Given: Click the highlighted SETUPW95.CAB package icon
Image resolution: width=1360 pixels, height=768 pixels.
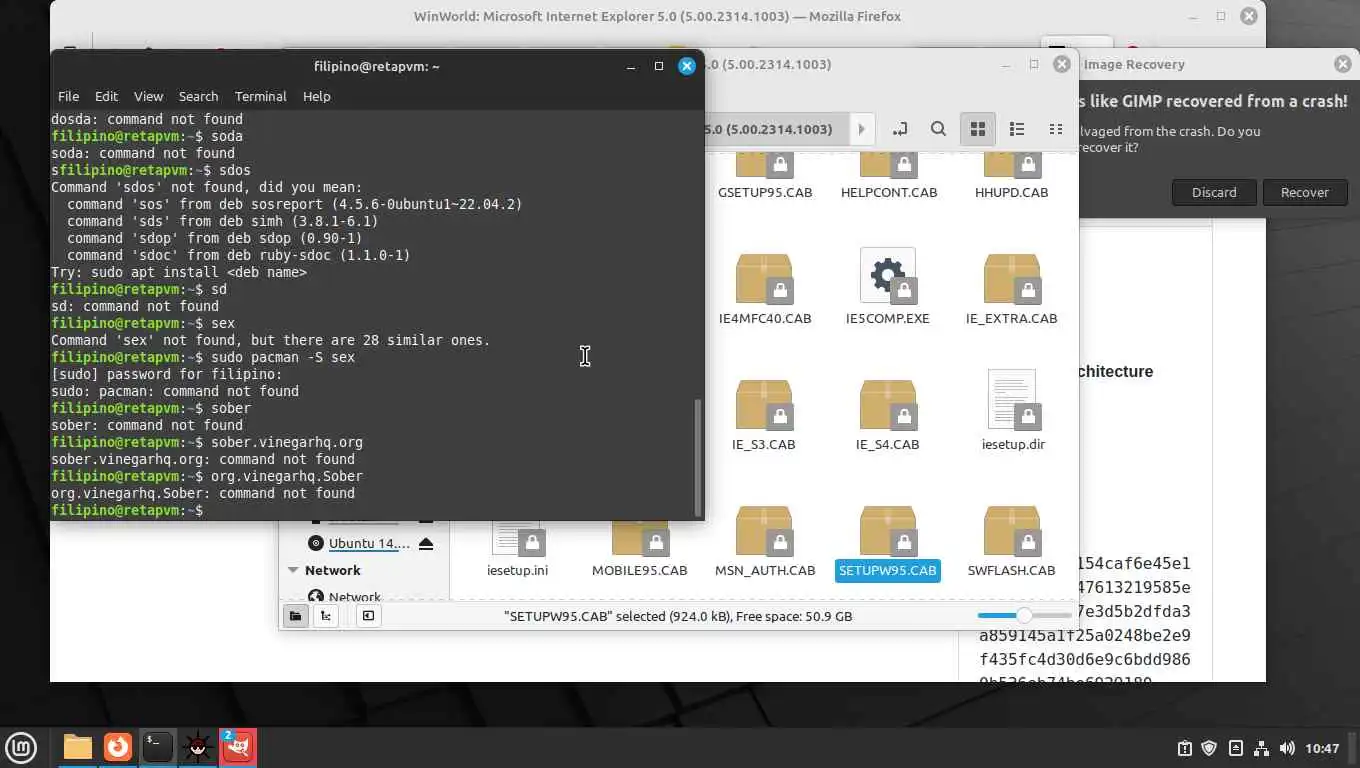Looking at the screenshot, I should click(x=888, y=530).
